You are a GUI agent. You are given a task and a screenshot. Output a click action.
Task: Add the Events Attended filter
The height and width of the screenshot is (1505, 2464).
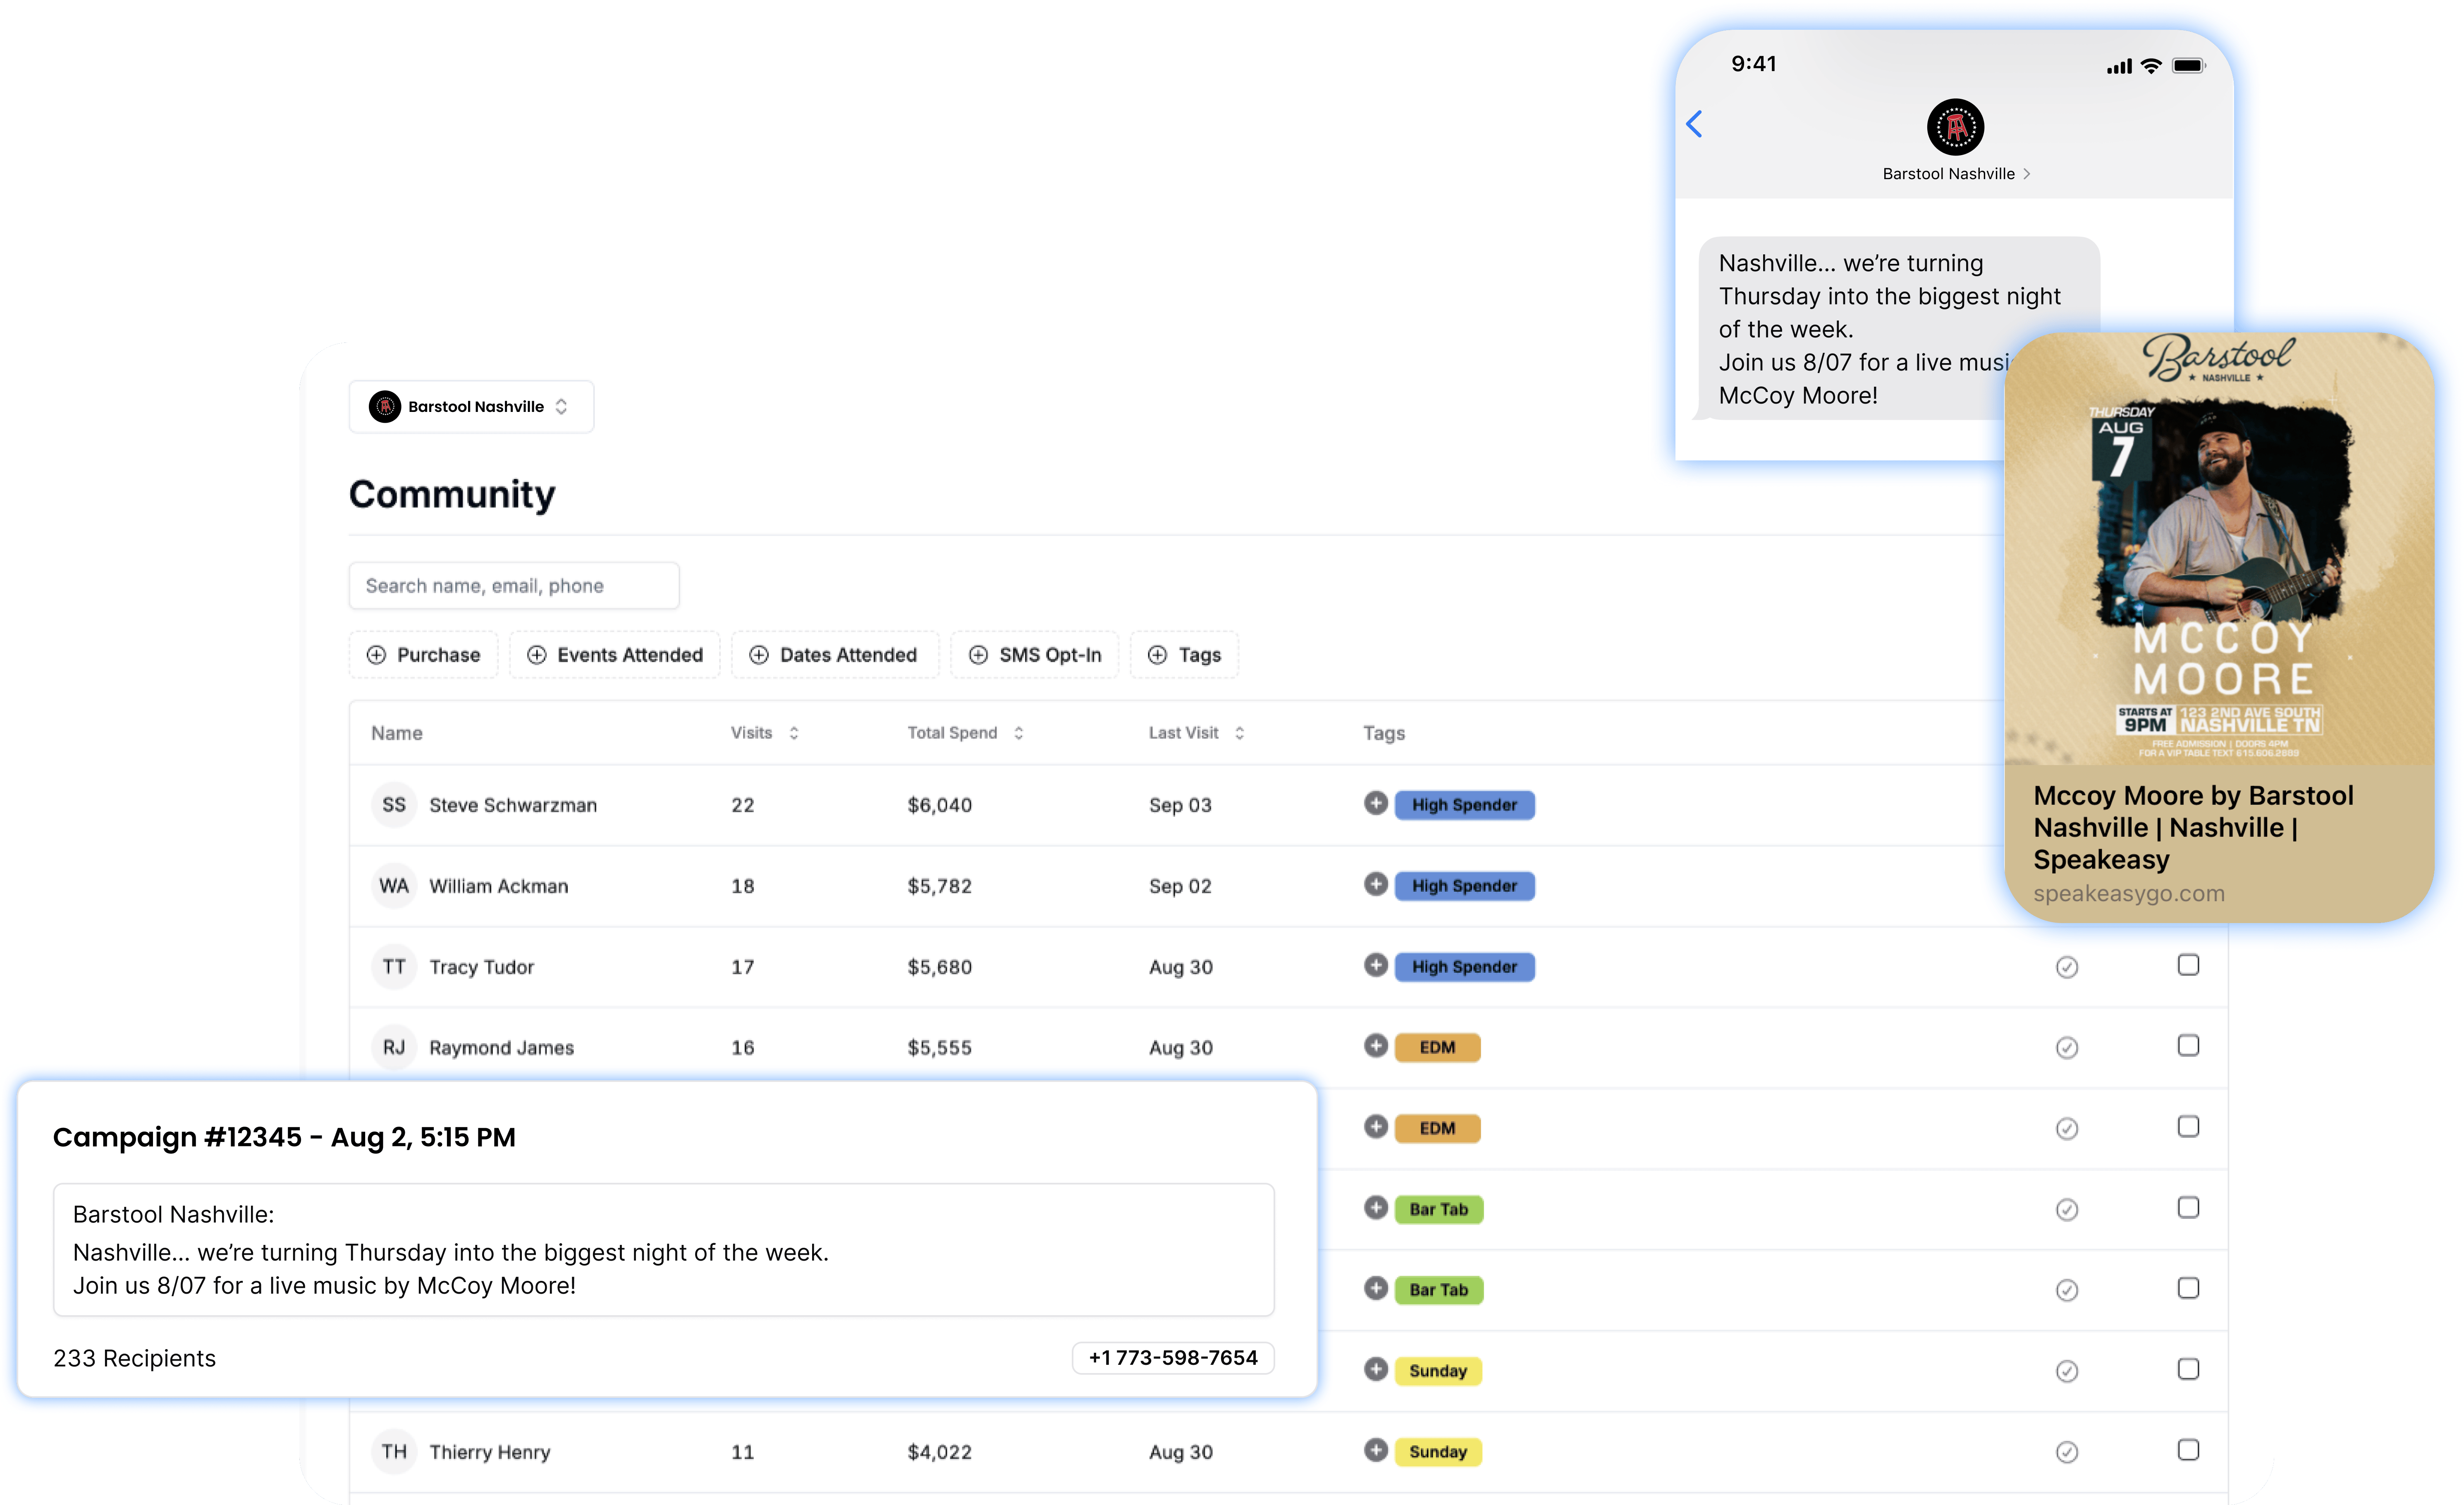(615, 655)
